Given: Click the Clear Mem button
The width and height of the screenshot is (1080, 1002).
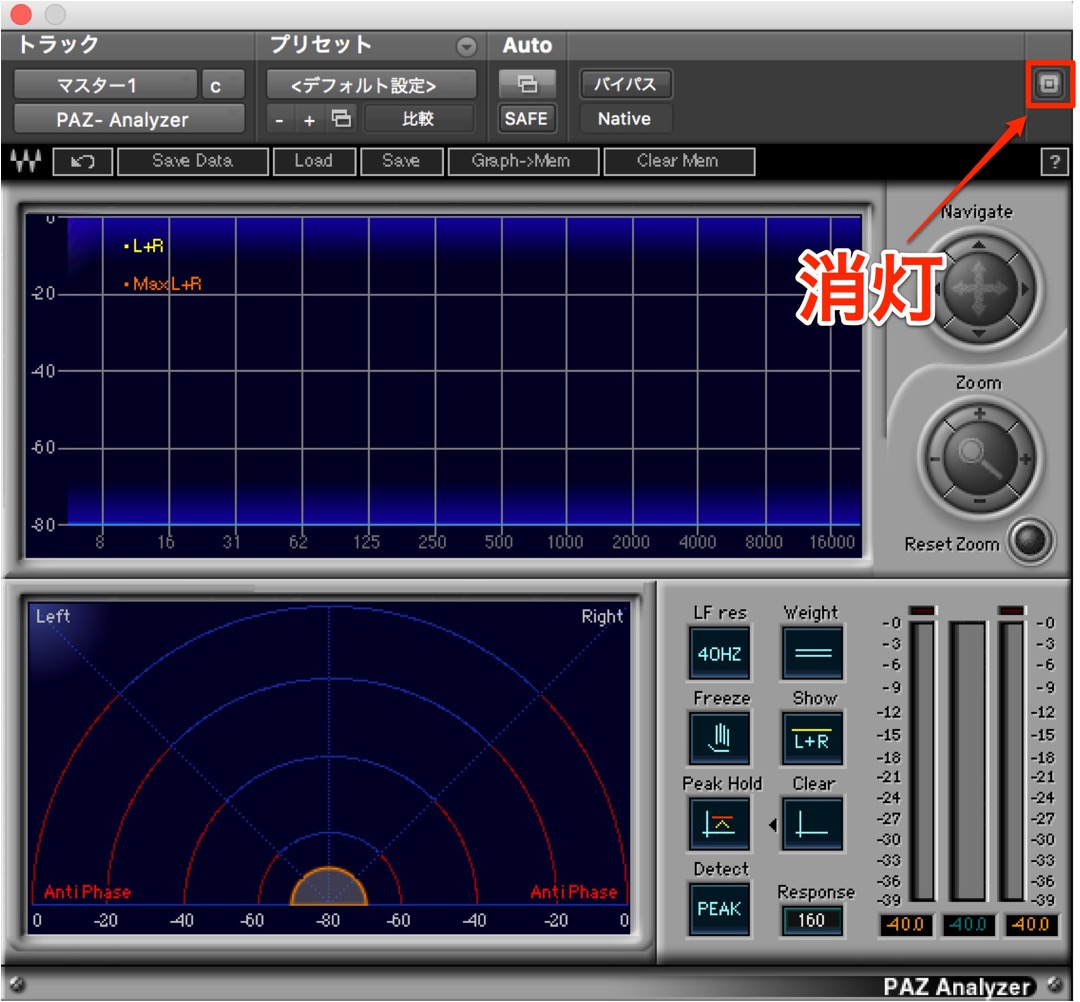Looking at the screenshot, I should coord(678,162).
